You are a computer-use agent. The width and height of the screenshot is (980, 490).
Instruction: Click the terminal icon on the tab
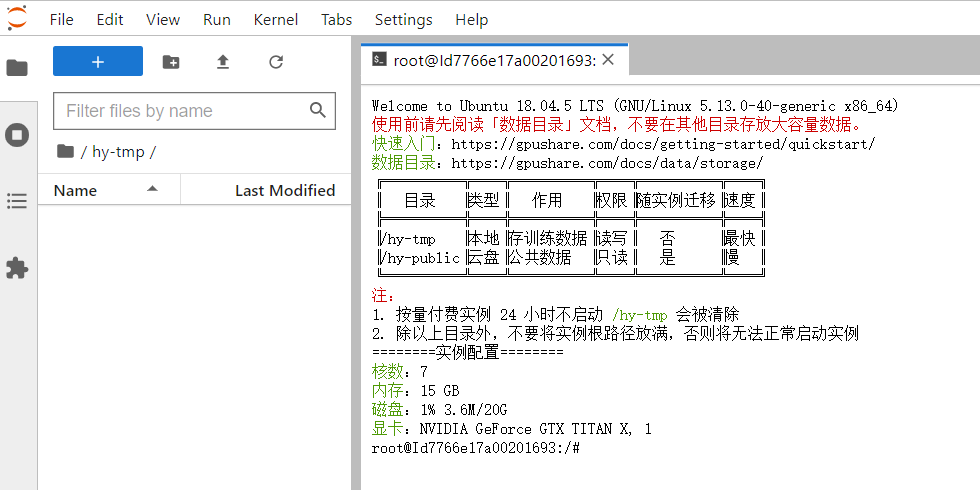coord(379,59)
